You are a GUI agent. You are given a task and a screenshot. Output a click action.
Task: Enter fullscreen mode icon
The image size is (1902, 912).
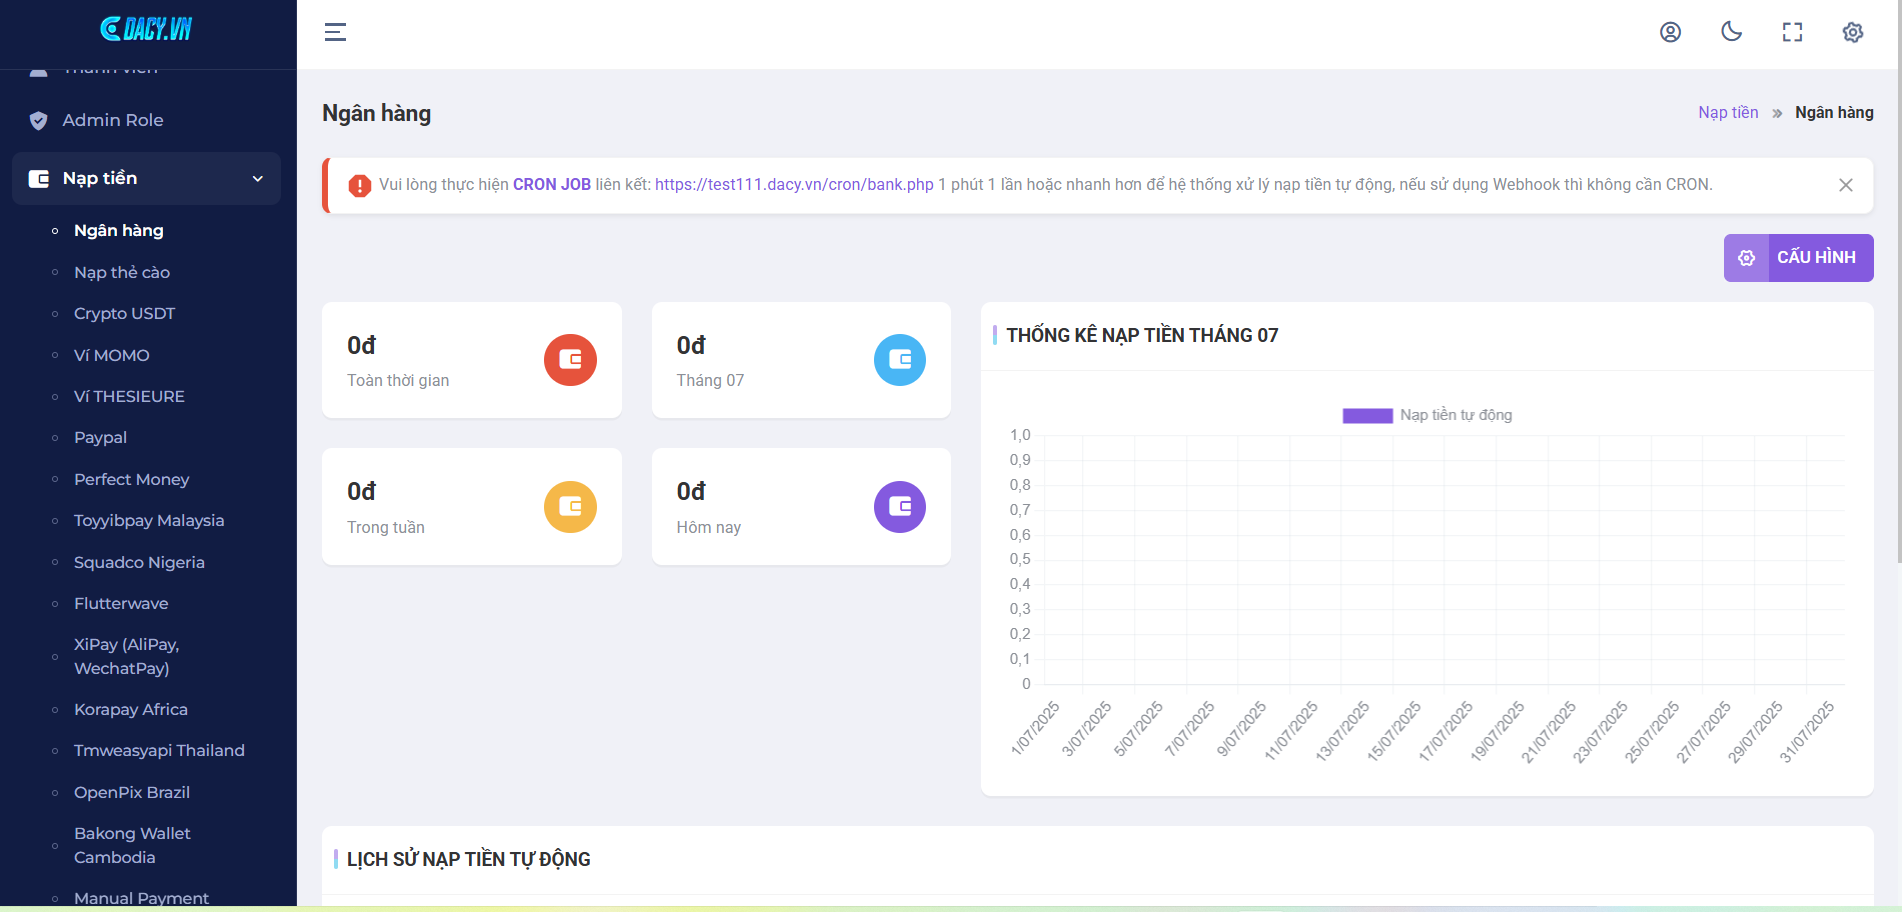pos(1792,32)
